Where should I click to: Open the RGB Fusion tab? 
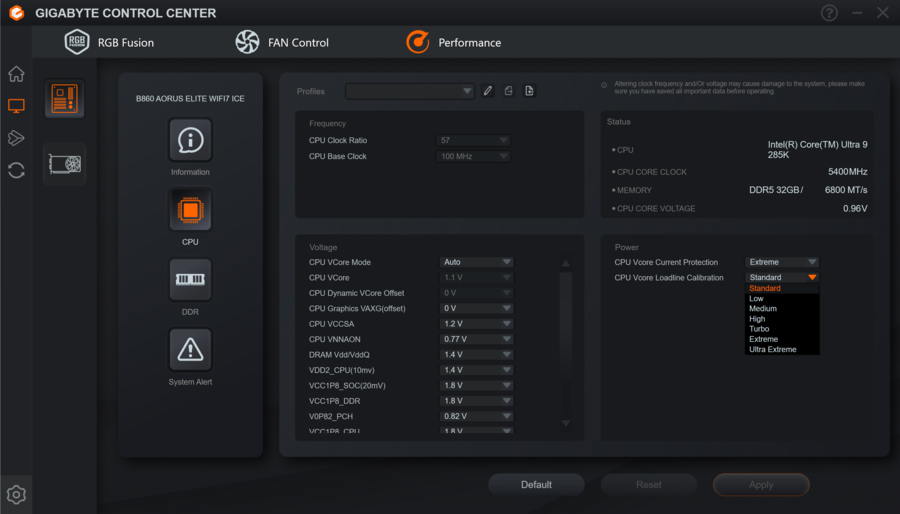[109, 42]
